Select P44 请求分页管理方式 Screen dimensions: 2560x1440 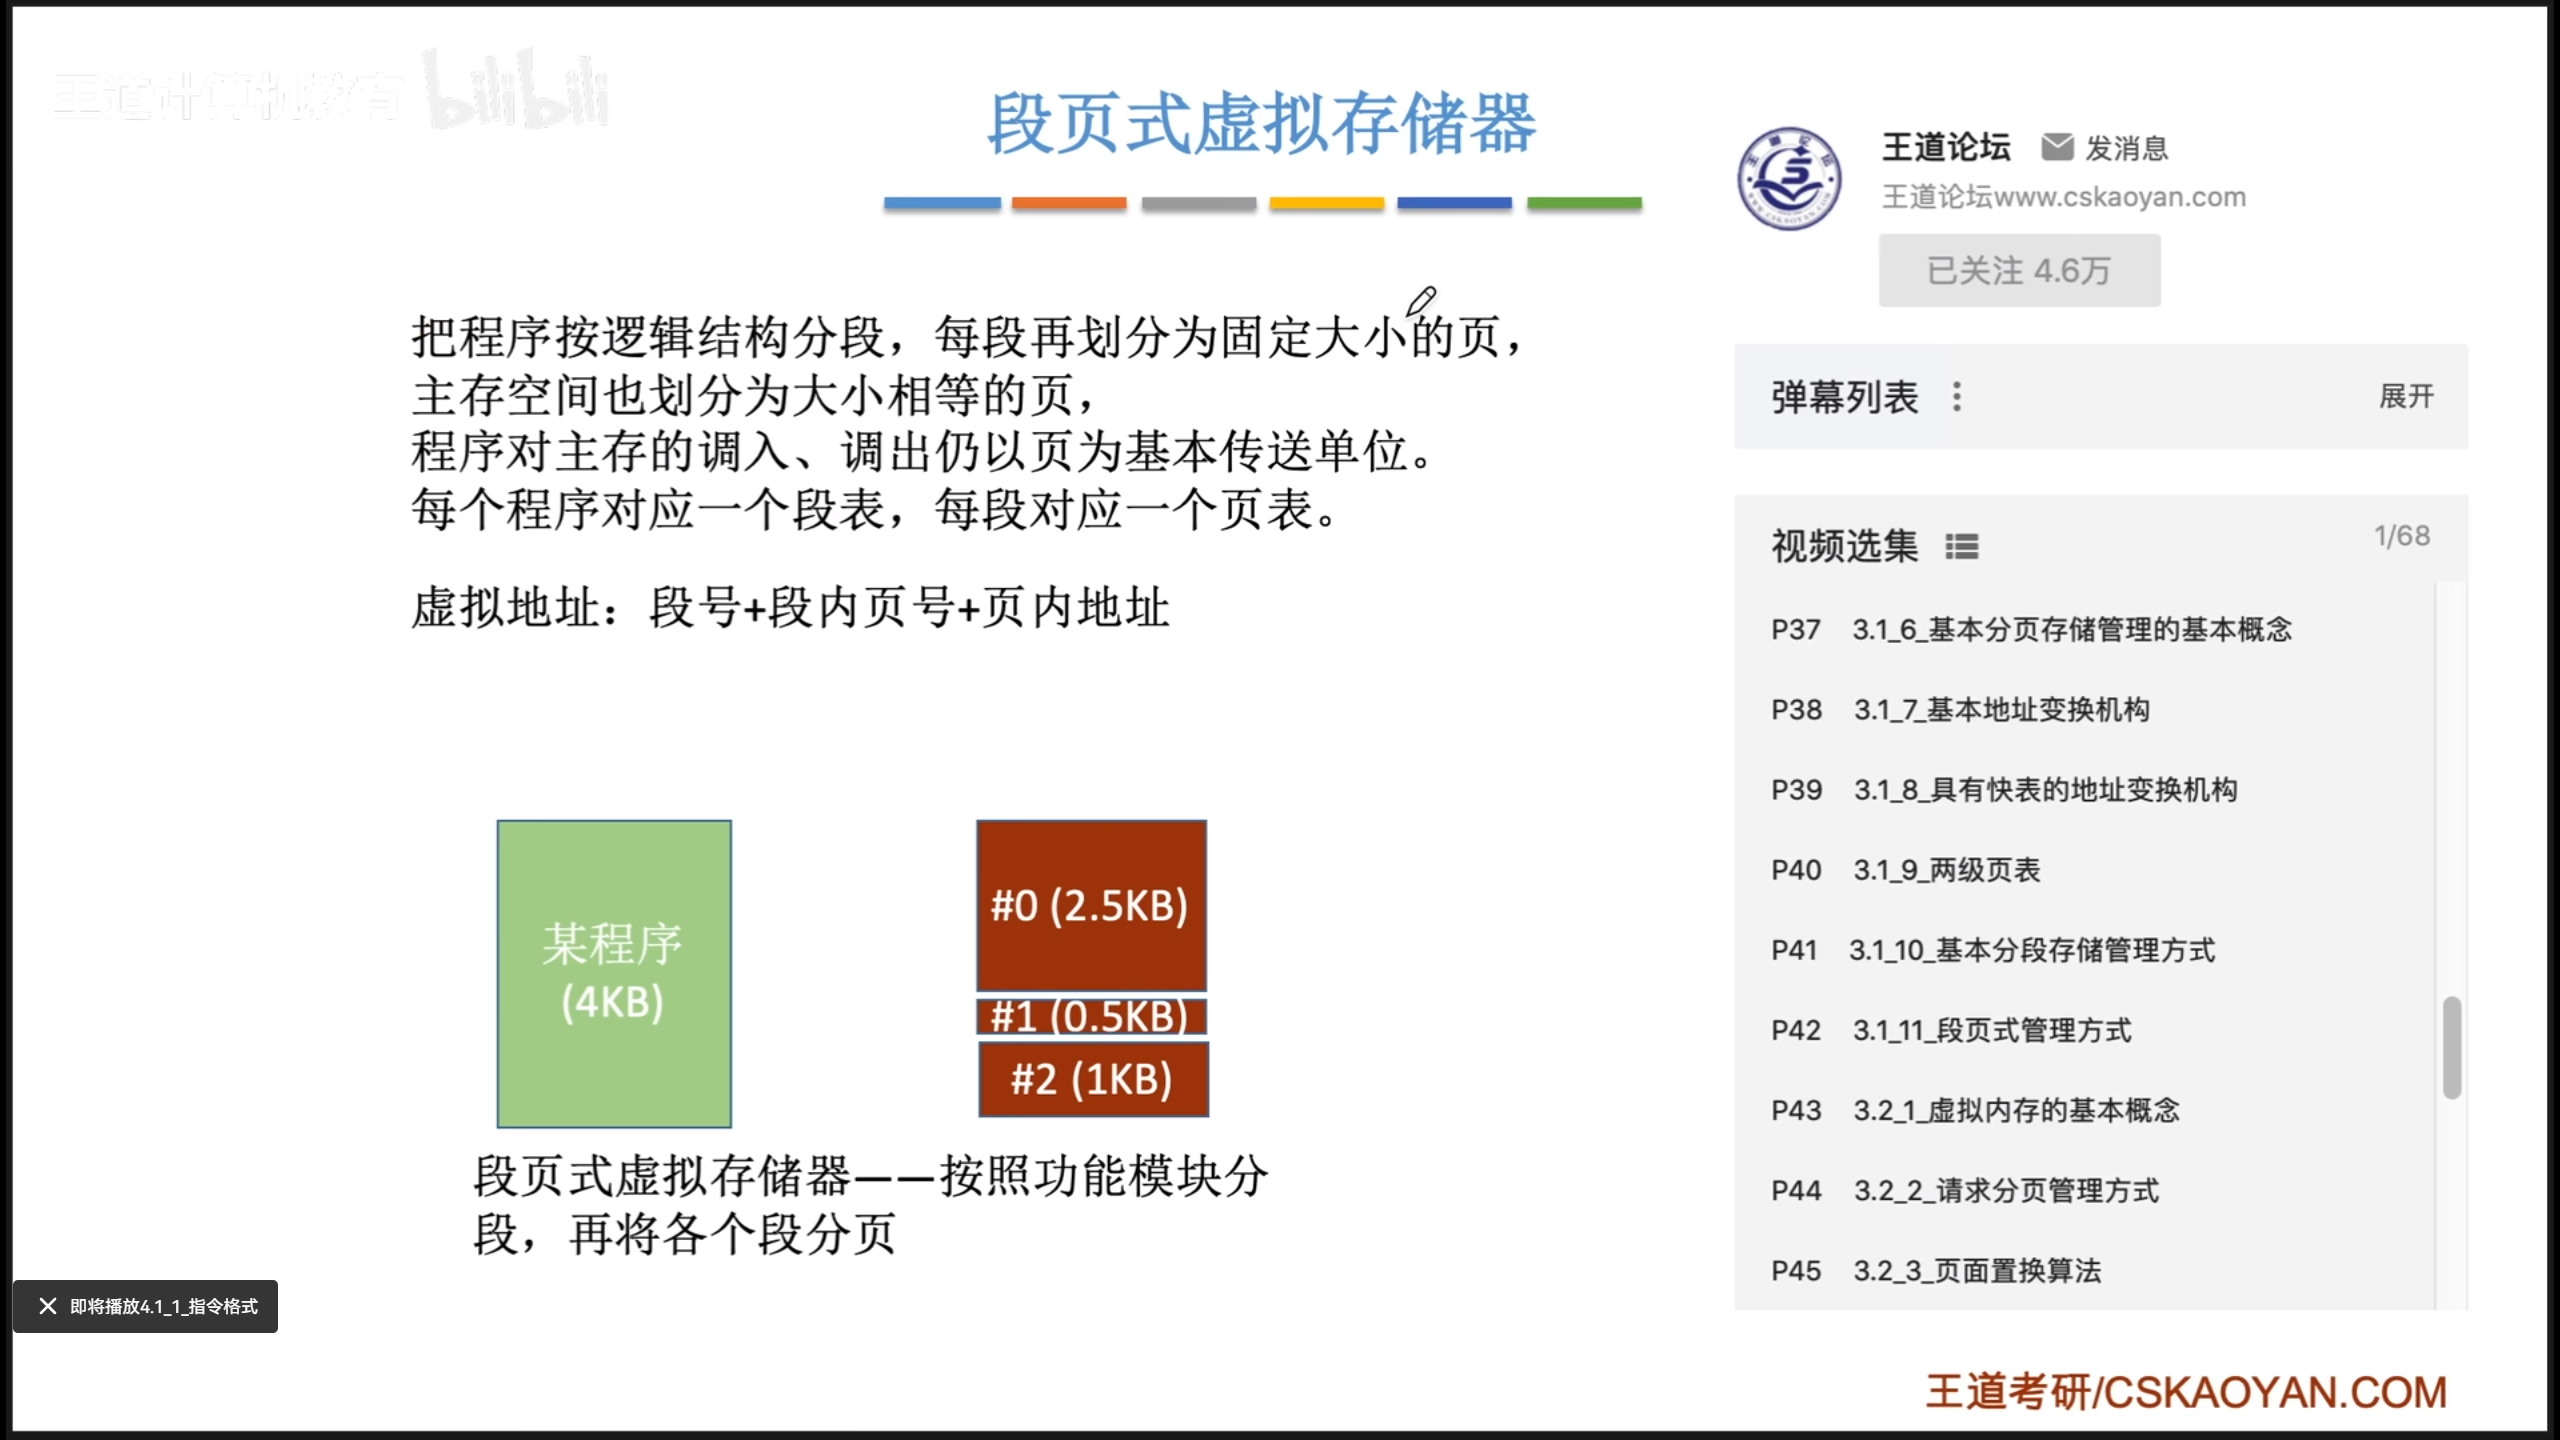[x=2005, y=1191]
